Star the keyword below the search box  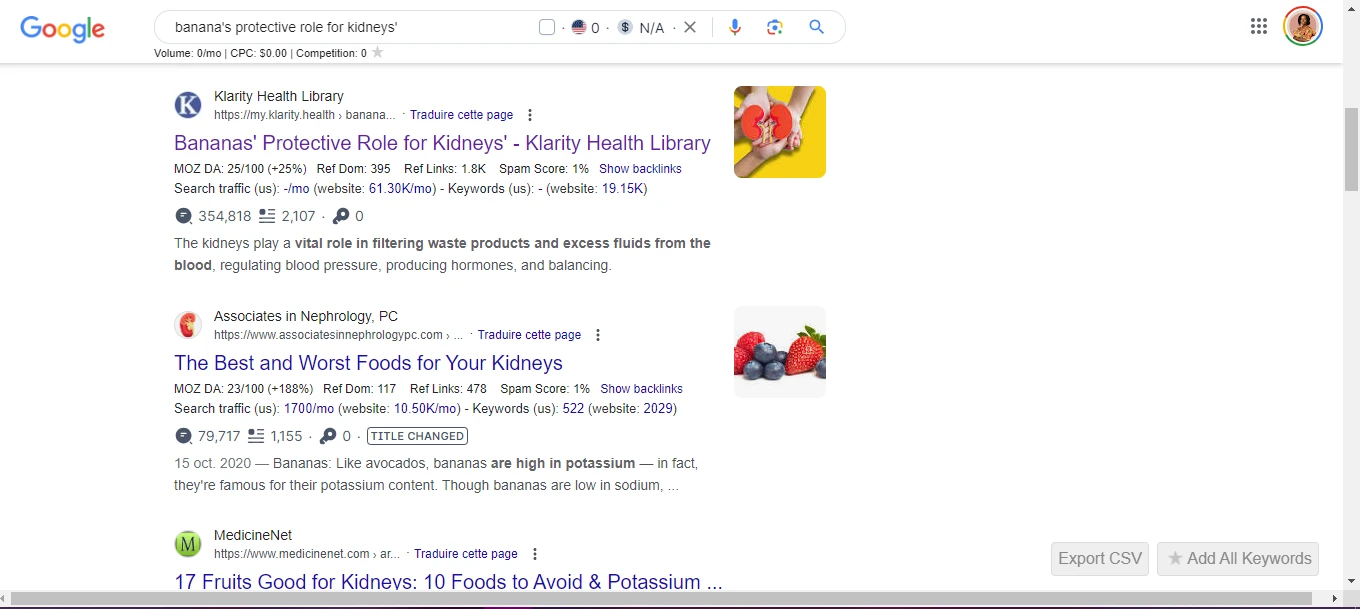[377, 52]
